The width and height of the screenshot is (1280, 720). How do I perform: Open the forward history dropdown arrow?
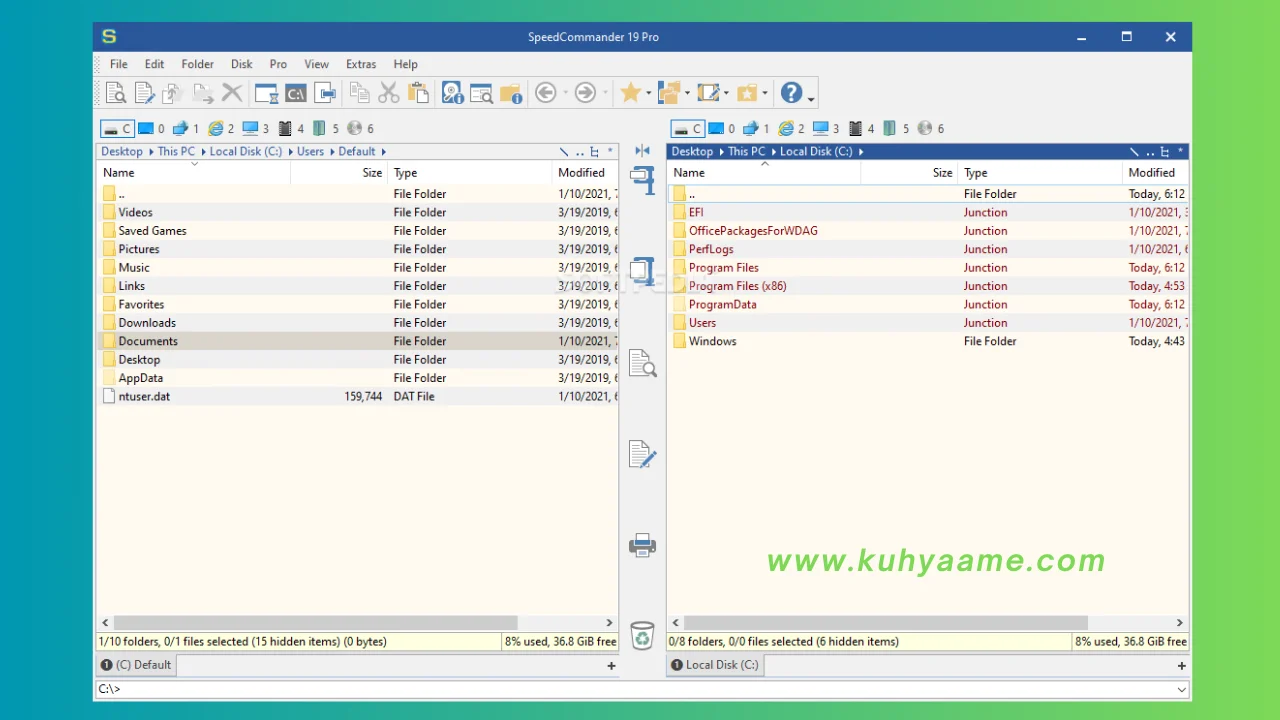(605, 94)
